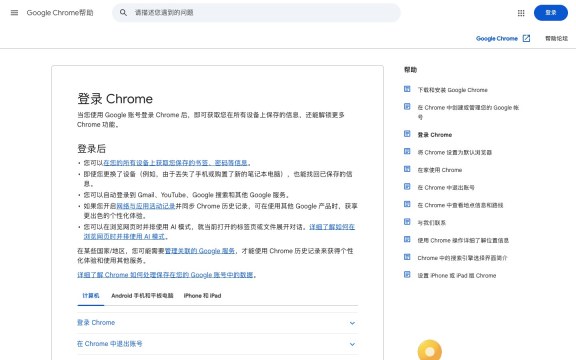Expand the 登录 Chrome section chevron
Screen dimensions: 576x360
pos(352,323)
